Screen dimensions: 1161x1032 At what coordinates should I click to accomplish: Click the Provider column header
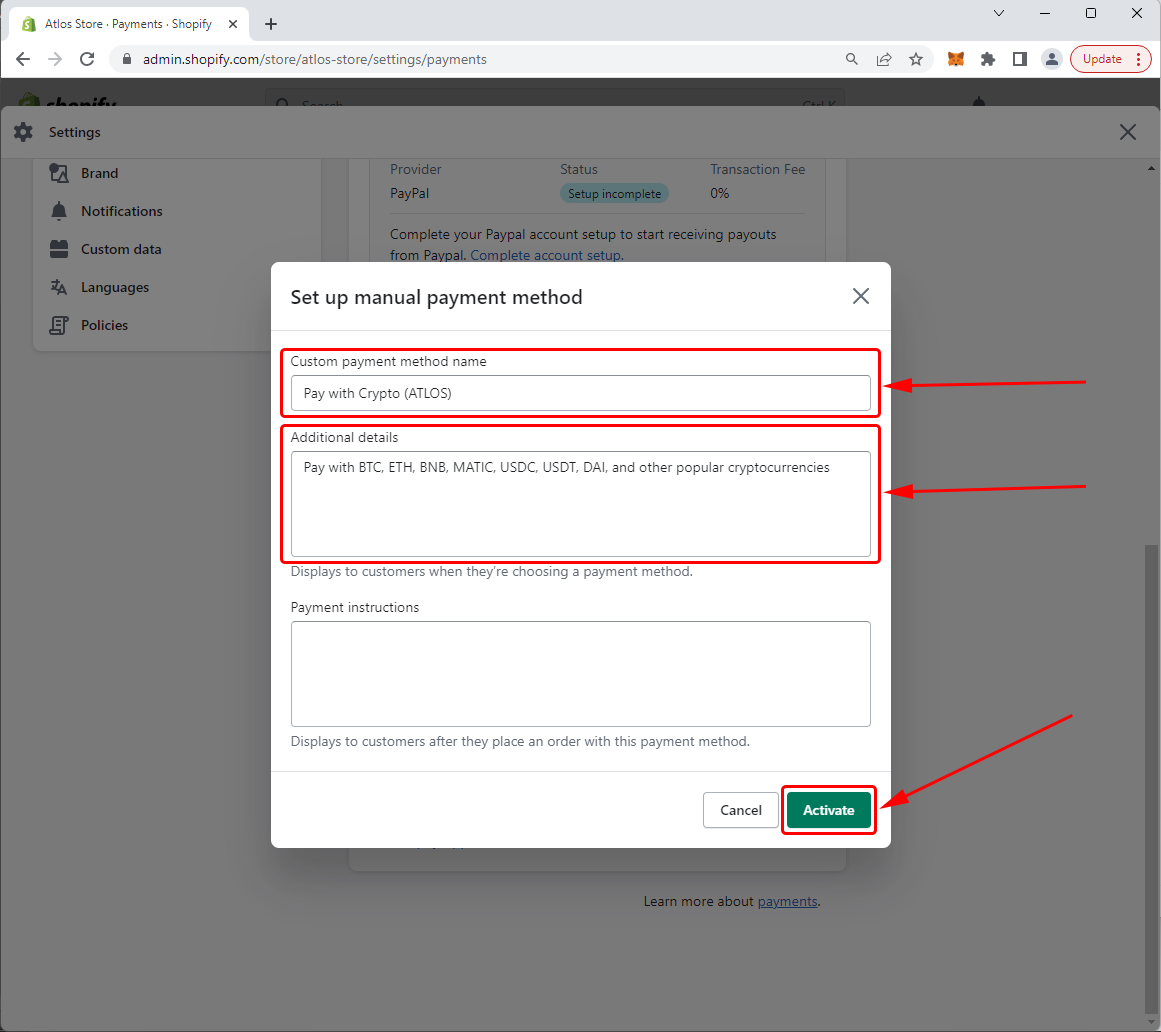(x=415, y=170)
